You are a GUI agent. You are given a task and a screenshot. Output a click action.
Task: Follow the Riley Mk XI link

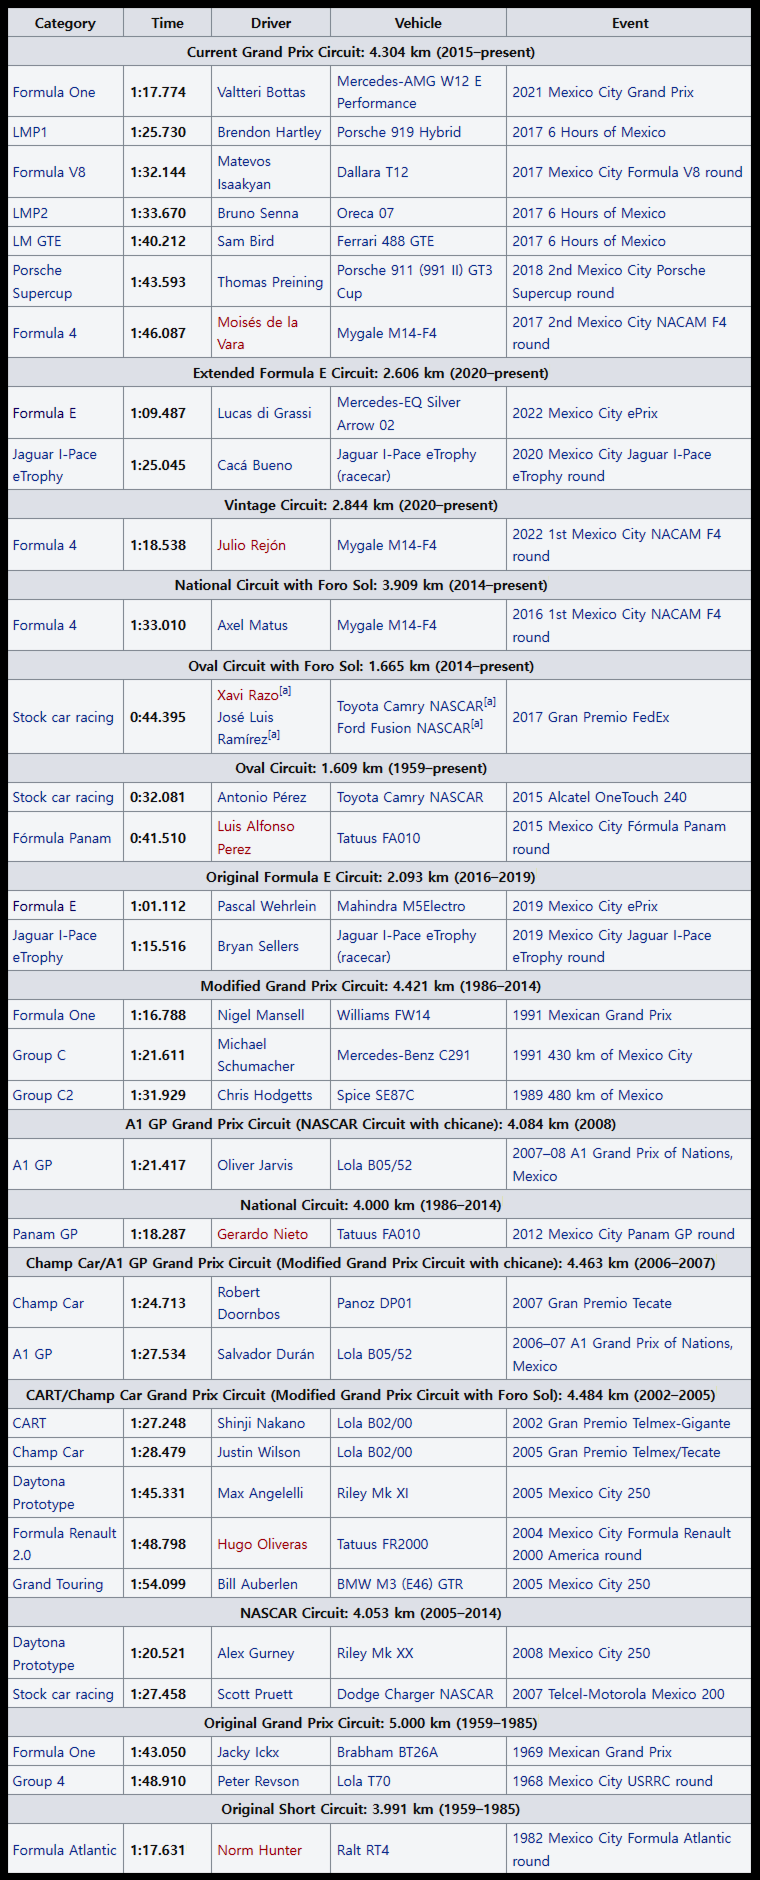click(x=372, y=1493)
